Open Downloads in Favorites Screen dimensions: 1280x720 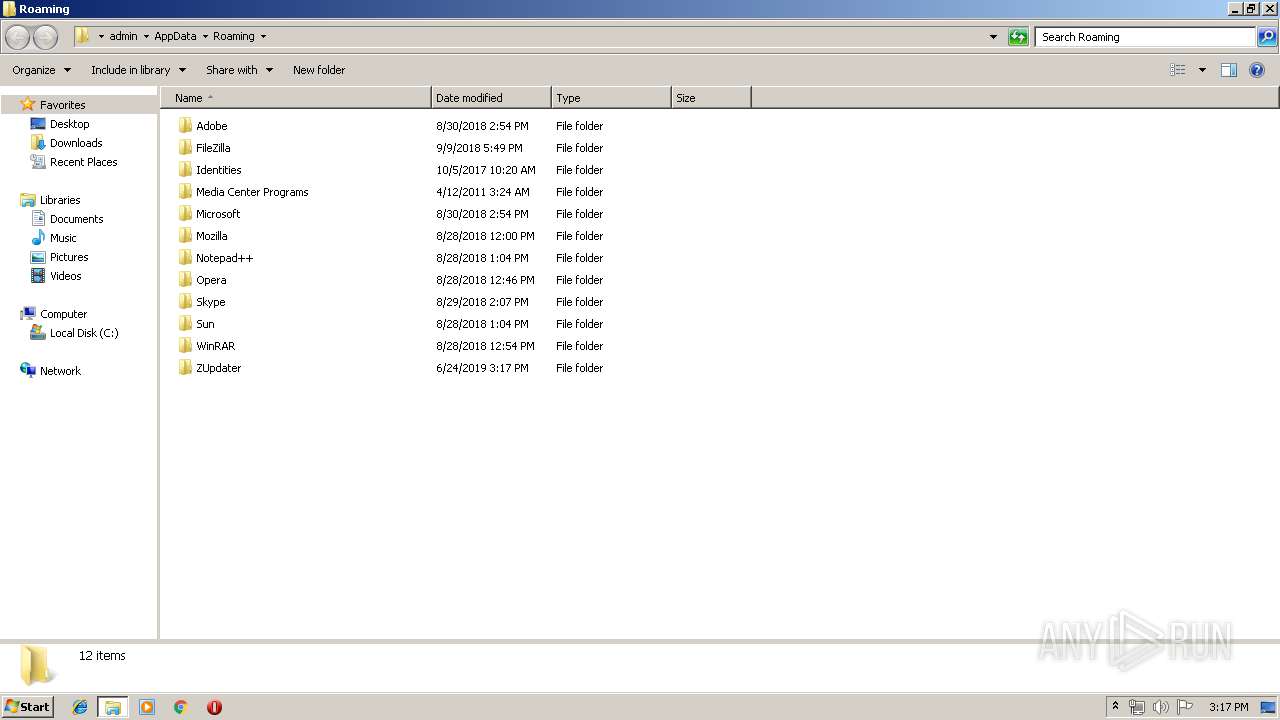pyautogui.click(x=76, y=143)
